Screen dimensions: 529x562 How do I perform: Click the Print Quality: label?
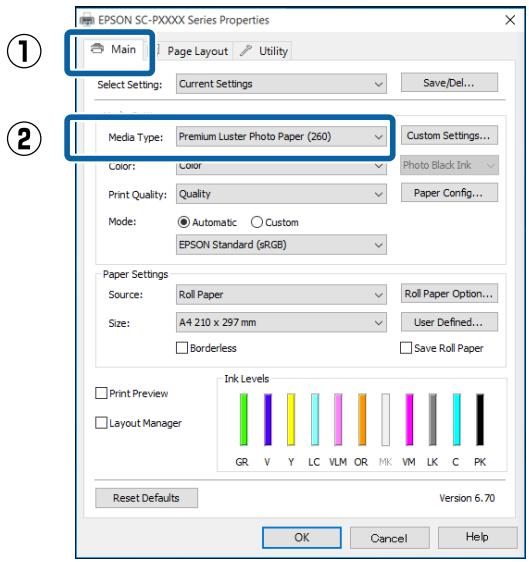[138, 195]
